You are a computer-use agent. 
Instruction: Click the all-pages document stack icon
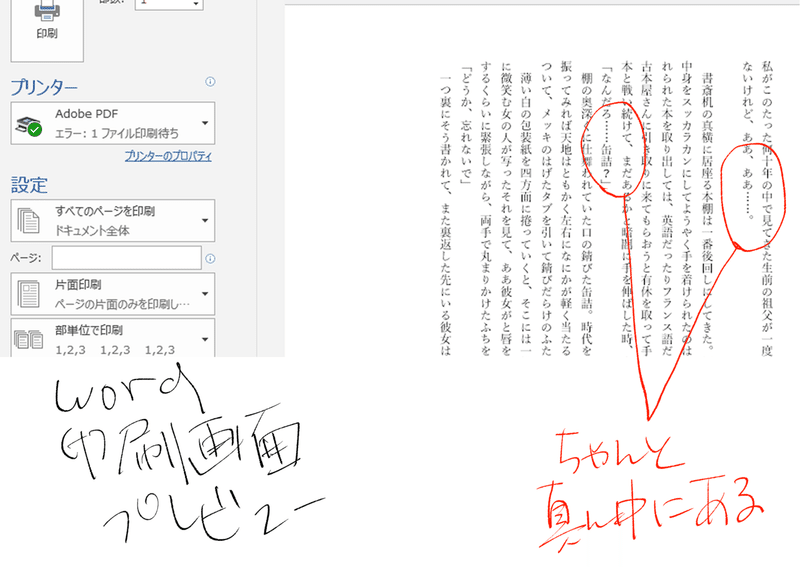coord(28,220)
